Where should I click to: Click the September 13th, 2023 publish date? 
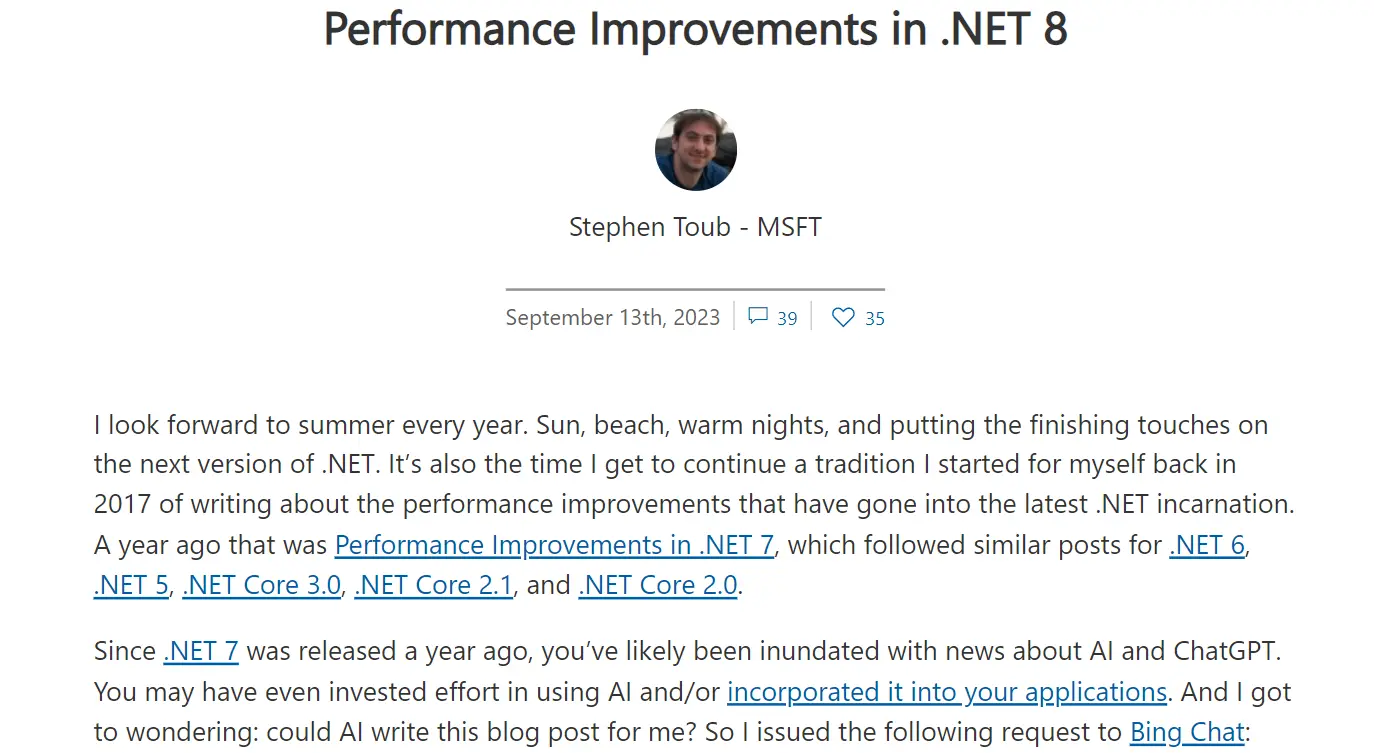[x=612, y=318]
